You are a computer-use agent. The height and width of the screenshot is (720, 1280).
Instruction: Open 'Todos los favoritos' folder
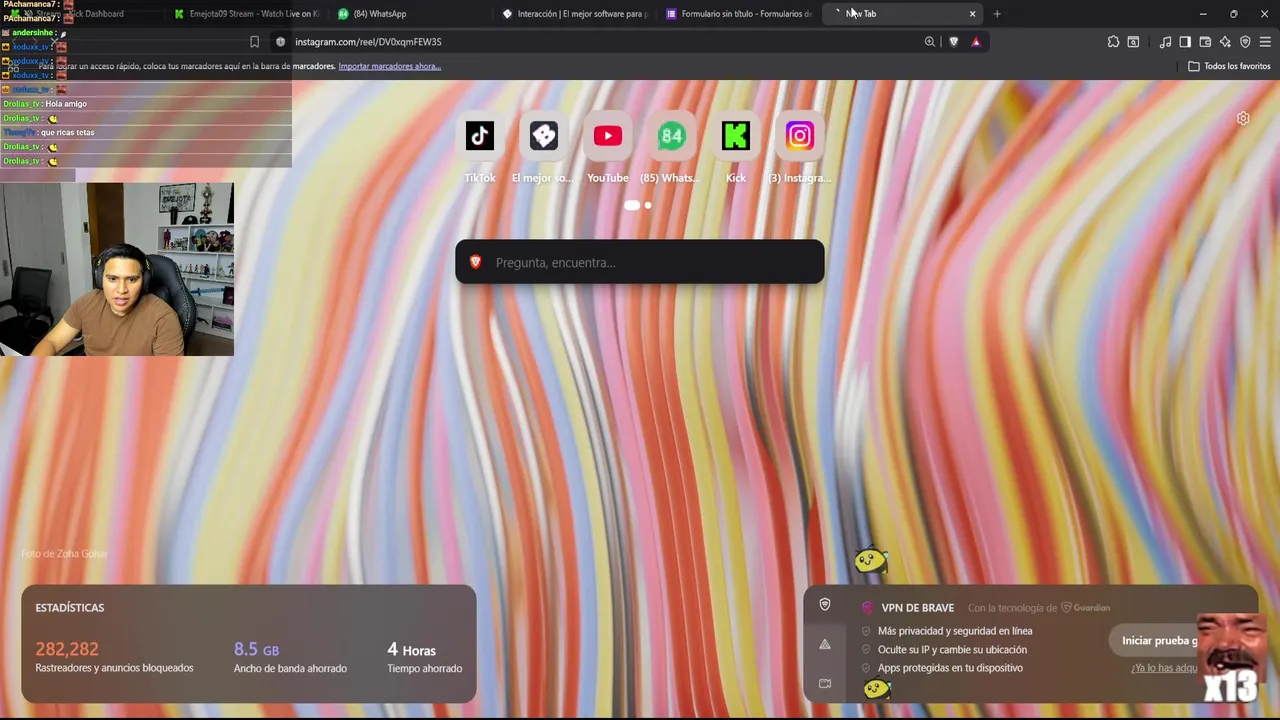[1229, 66]
